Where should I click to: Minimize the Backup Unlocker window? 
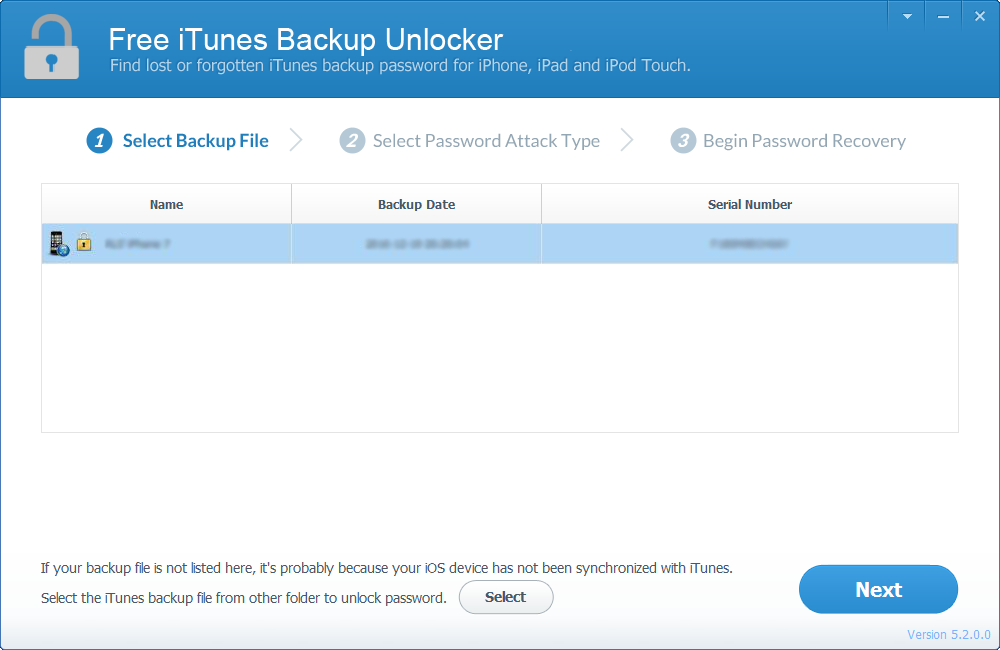point(942,17)
